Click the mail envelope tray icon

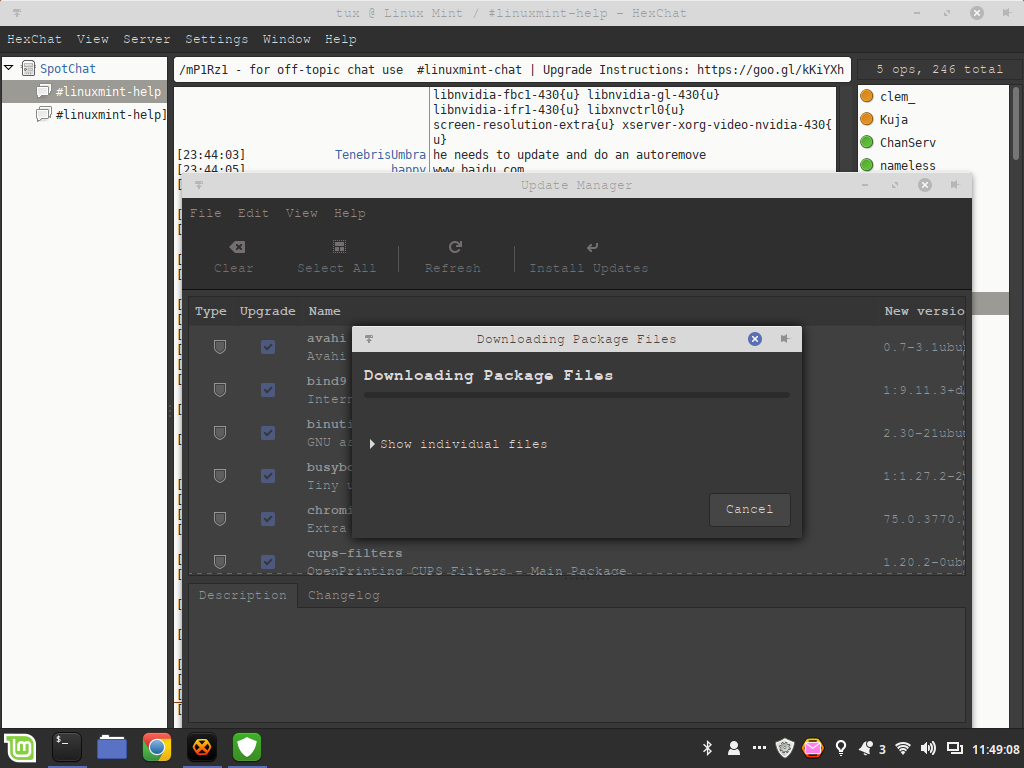(x=812, y=748)
